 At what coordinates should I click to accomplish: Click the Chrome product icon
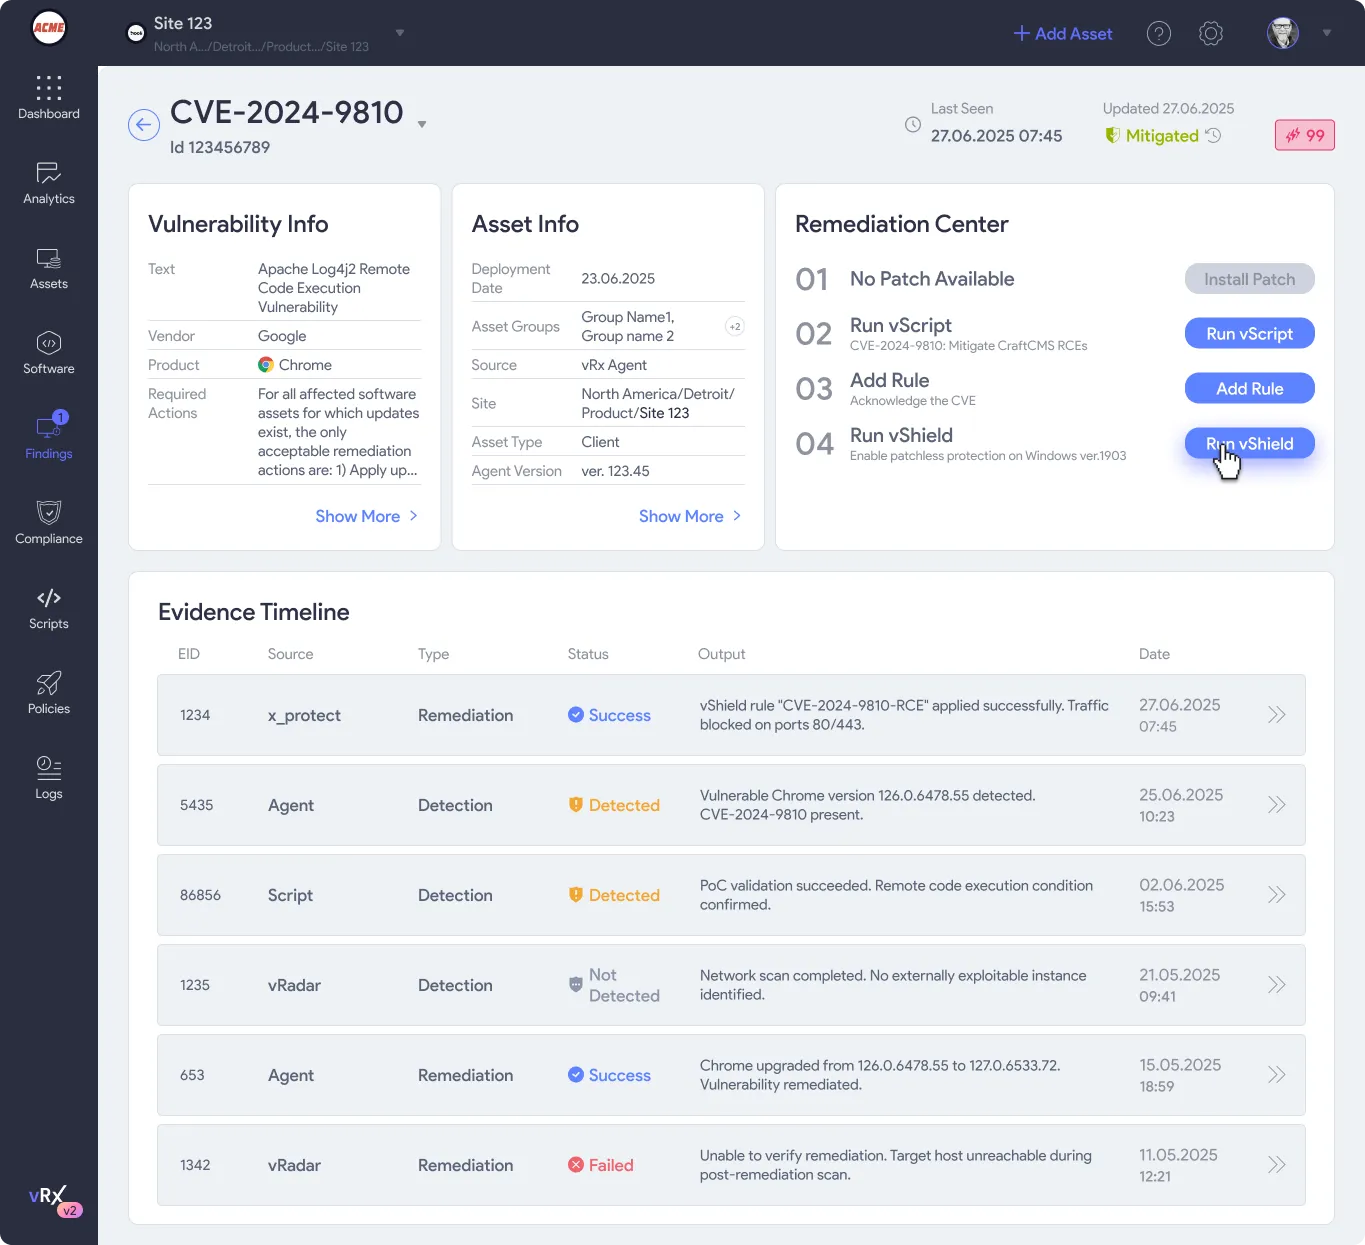point(266,365)
